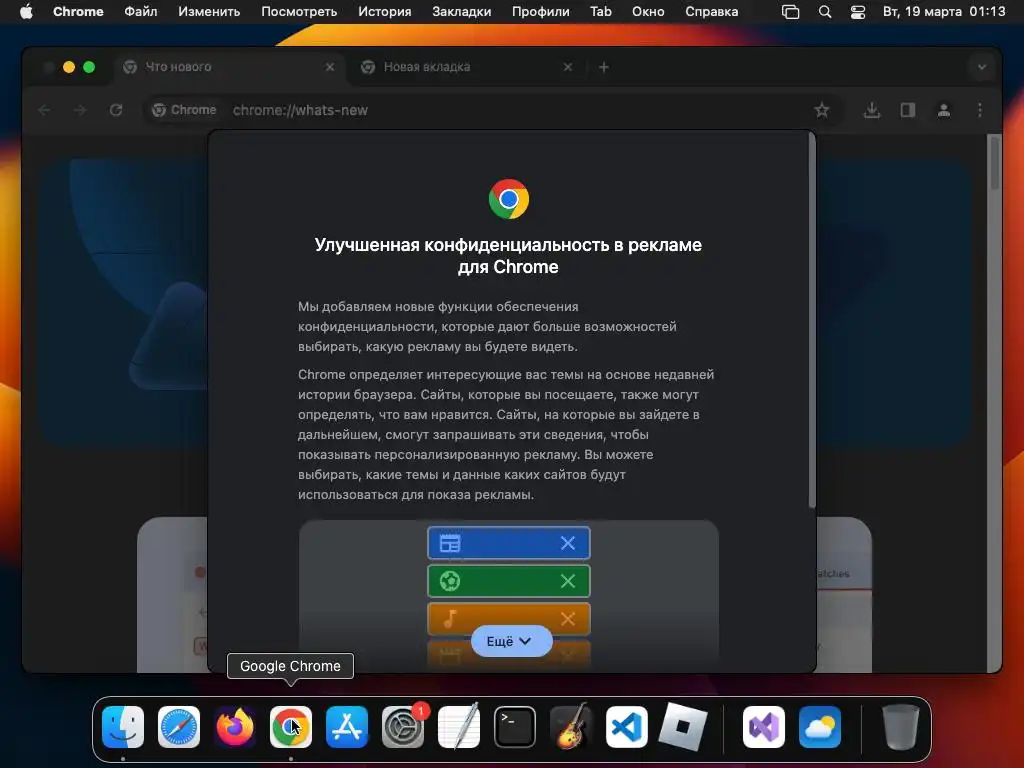The height and width of the screenshot is (768, 1024).
Task: Open the История menu
Action: (x=385, y=12)
